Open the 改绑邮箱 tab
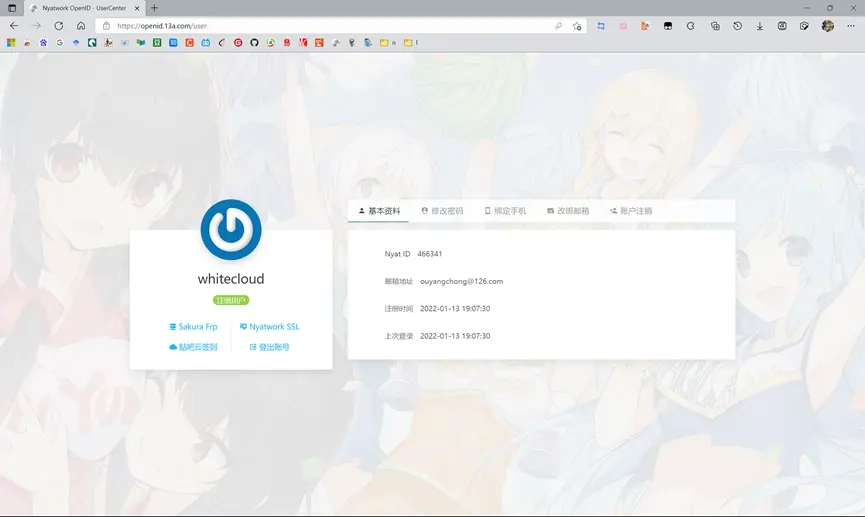The height and width of the screenshot is (517, 865). tap(568, 211)
